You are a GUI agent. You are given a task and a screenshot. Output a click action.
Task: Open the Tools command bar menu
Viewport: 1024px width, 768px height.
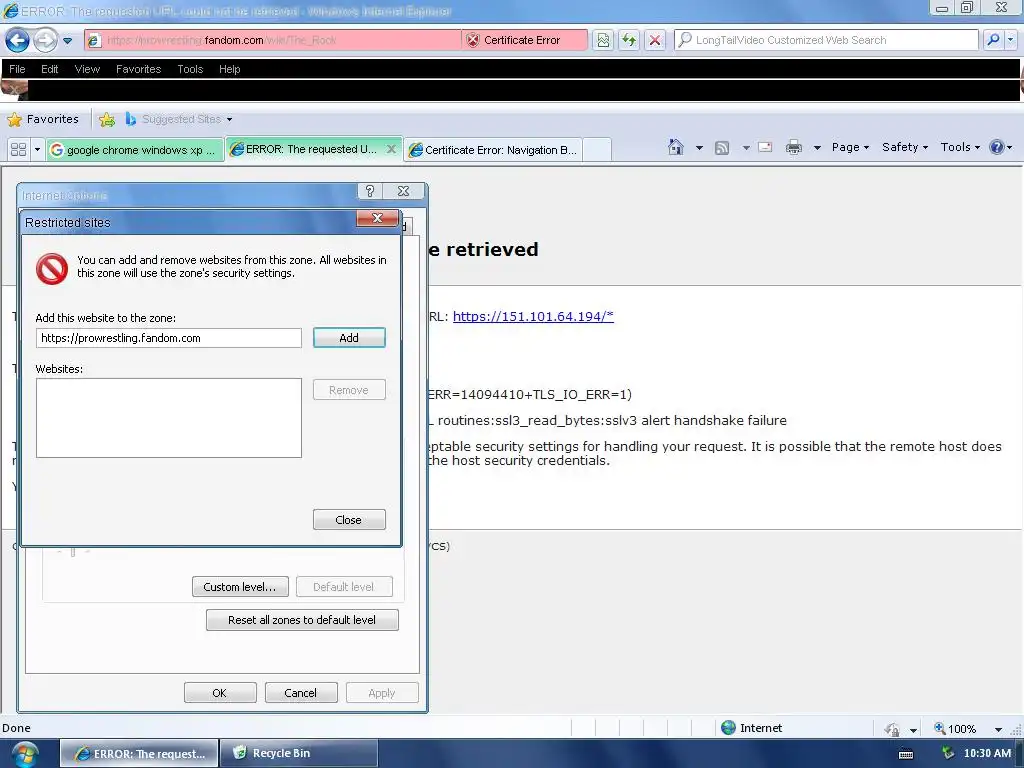[x=960, y=147]
